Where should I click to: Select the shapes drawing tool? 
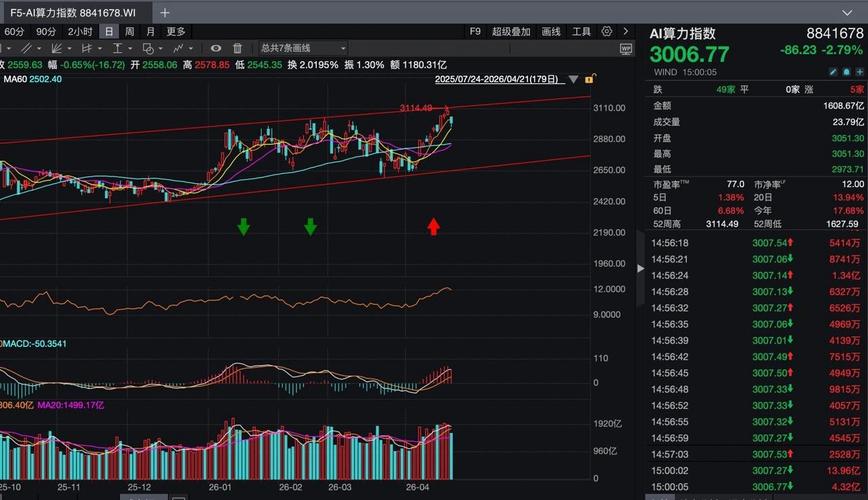(x=148, y=48)
